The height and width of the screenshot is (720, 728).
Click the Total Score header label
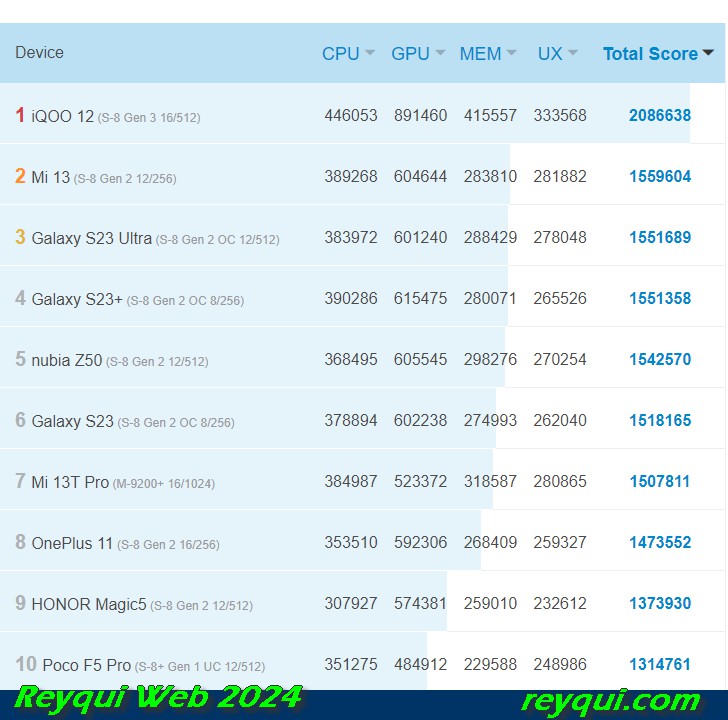(650, 54)
